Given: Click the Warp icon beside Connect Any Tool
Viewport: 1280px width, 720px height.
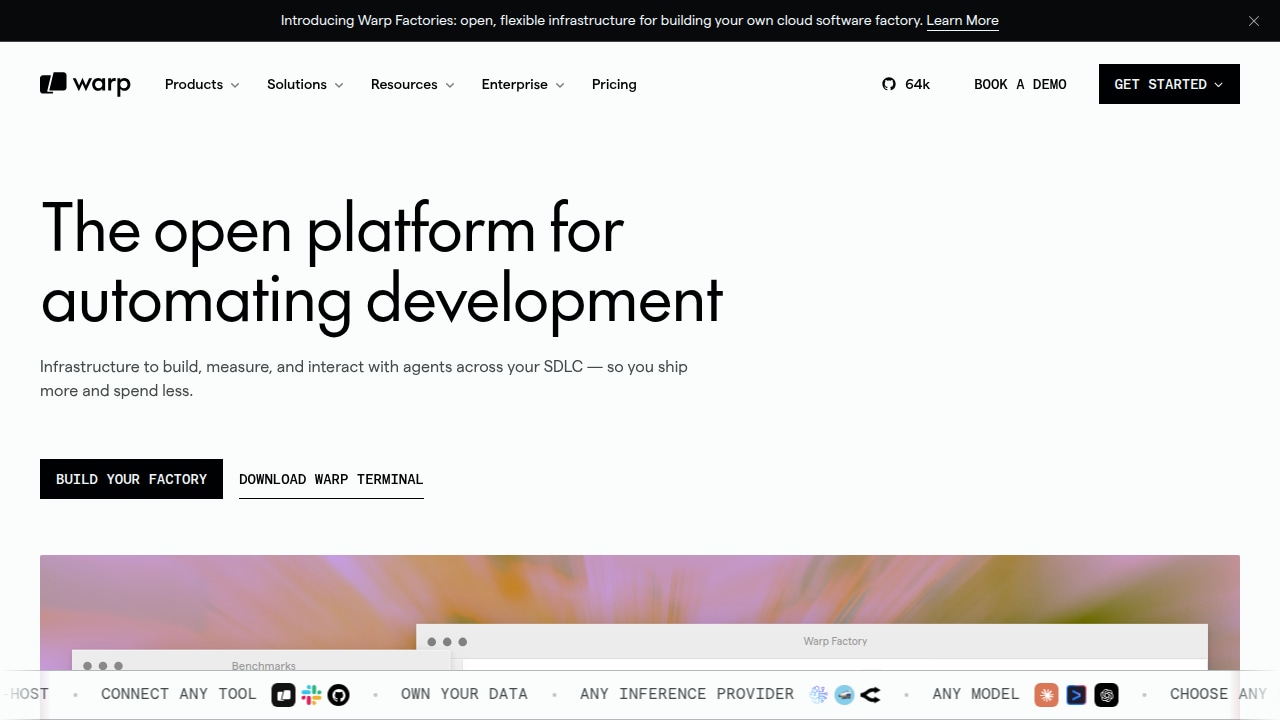Looking at the screenshot, I should [x=284, y=695].
